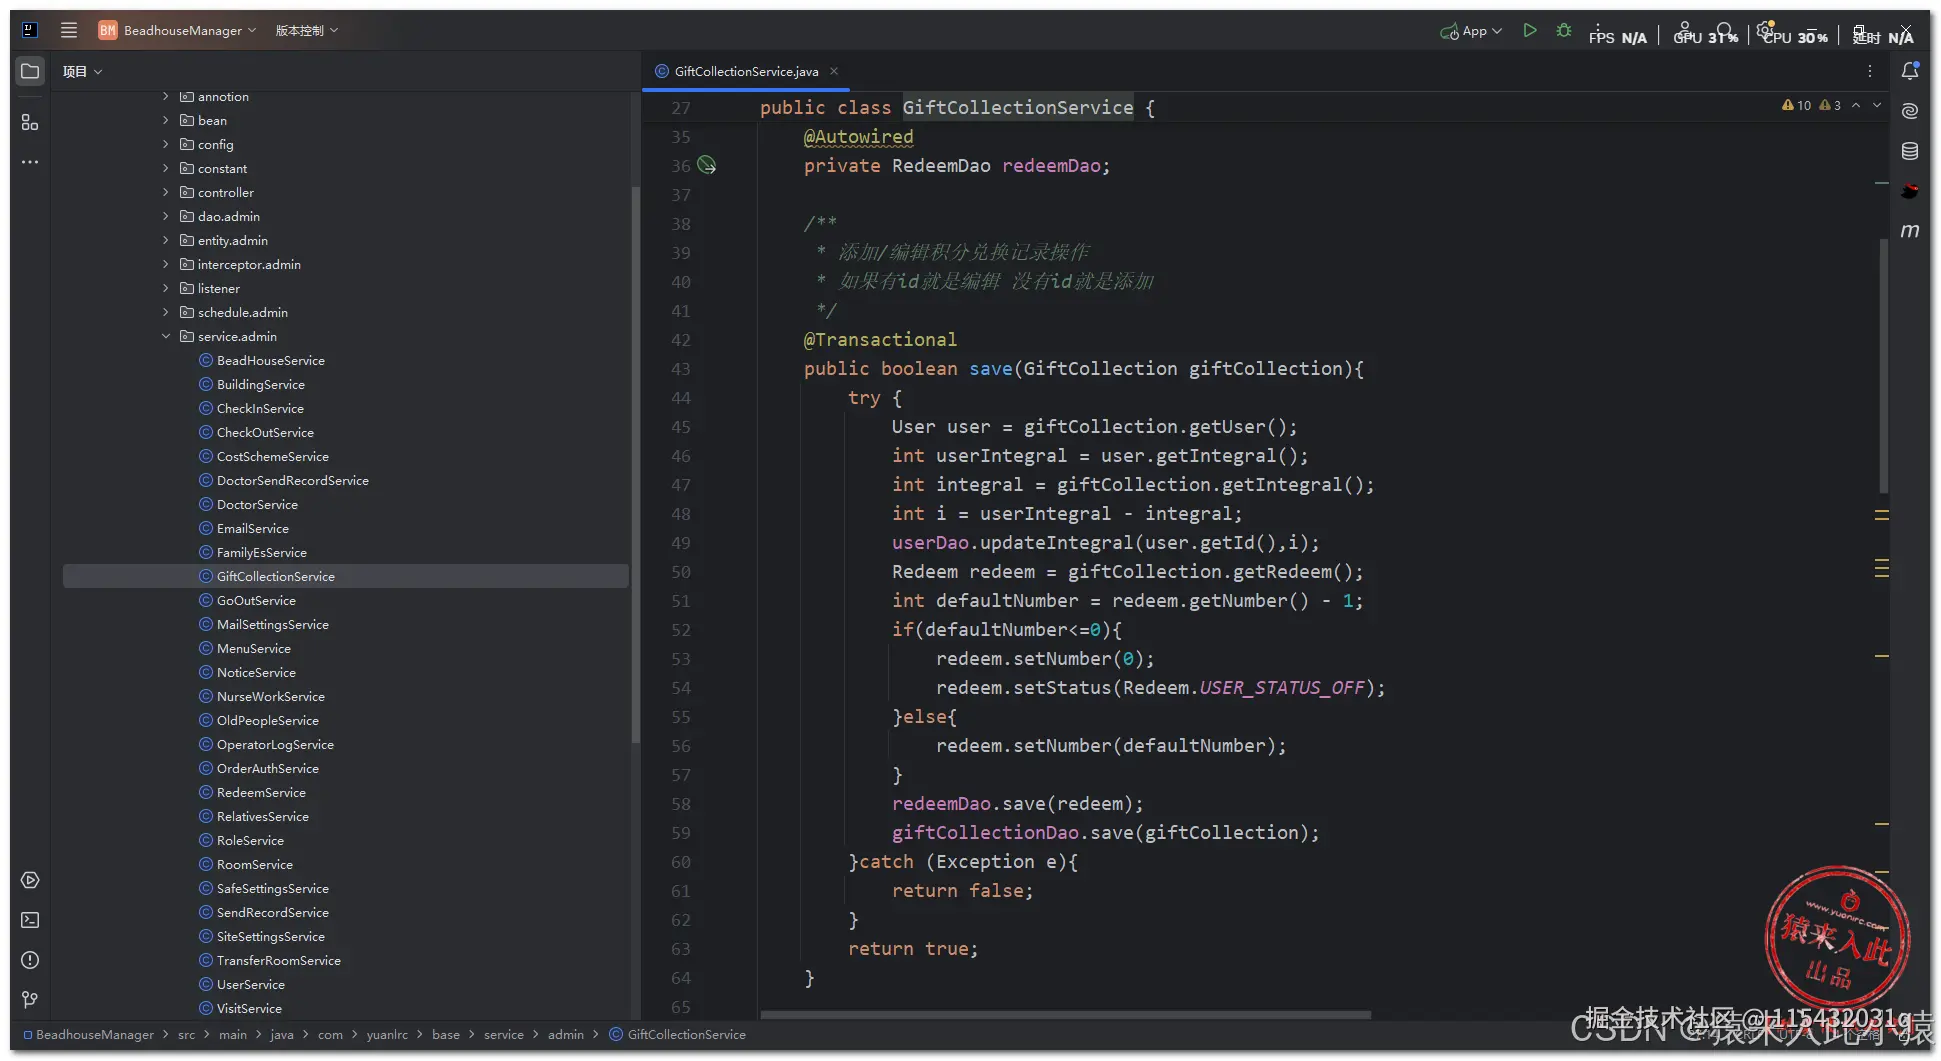This screenshot has width=1941, height=1061.
Task: Open the App run configuration dropdown
Action: pos(1471,31)
